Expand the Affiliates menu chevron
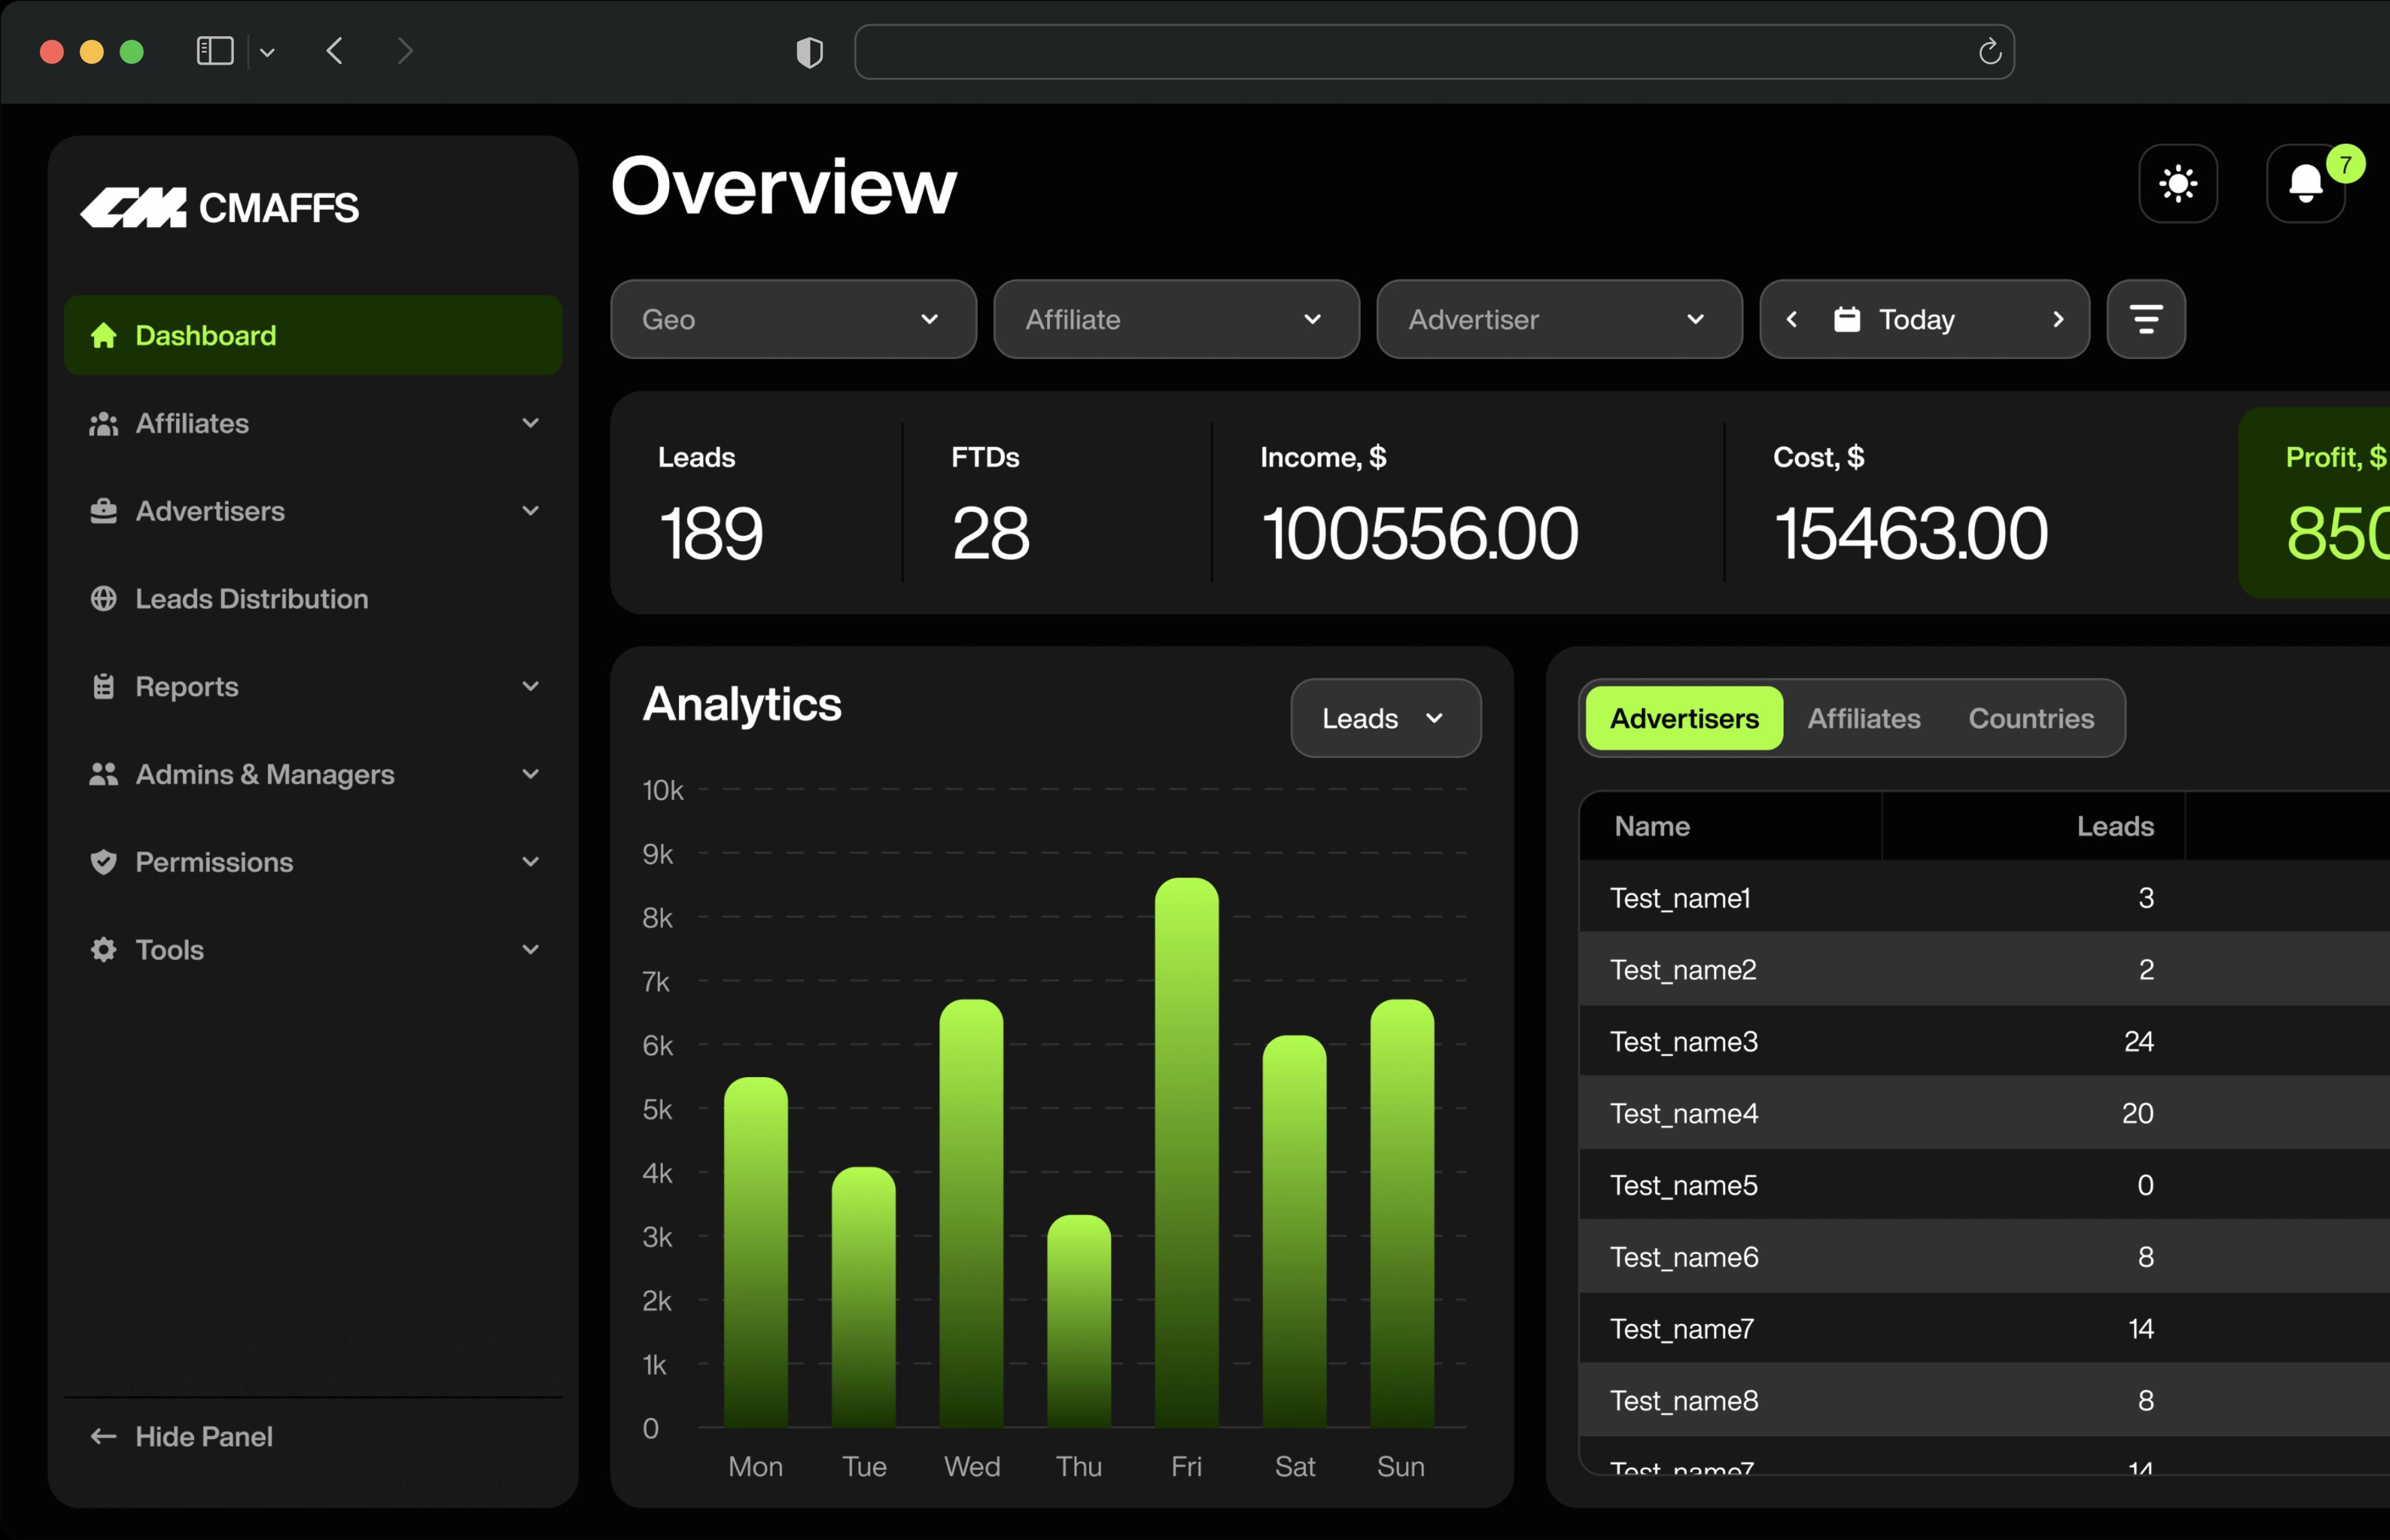The width and height of the screenshot is (2390, 1540). coord(531,423)
